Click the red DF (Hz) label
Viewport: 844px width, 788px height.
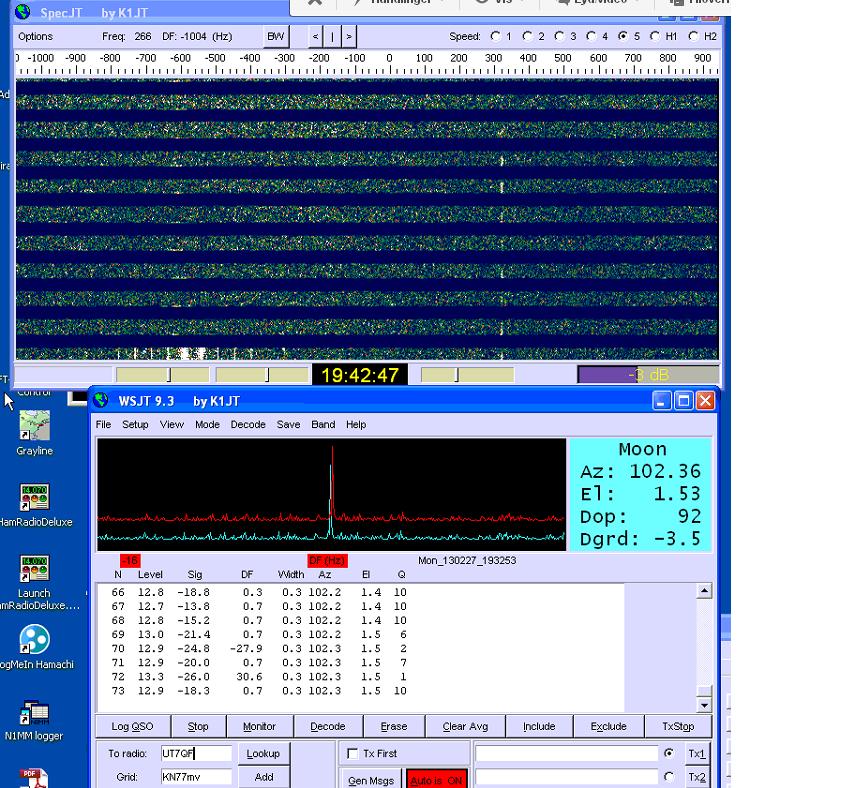point(327,560)
